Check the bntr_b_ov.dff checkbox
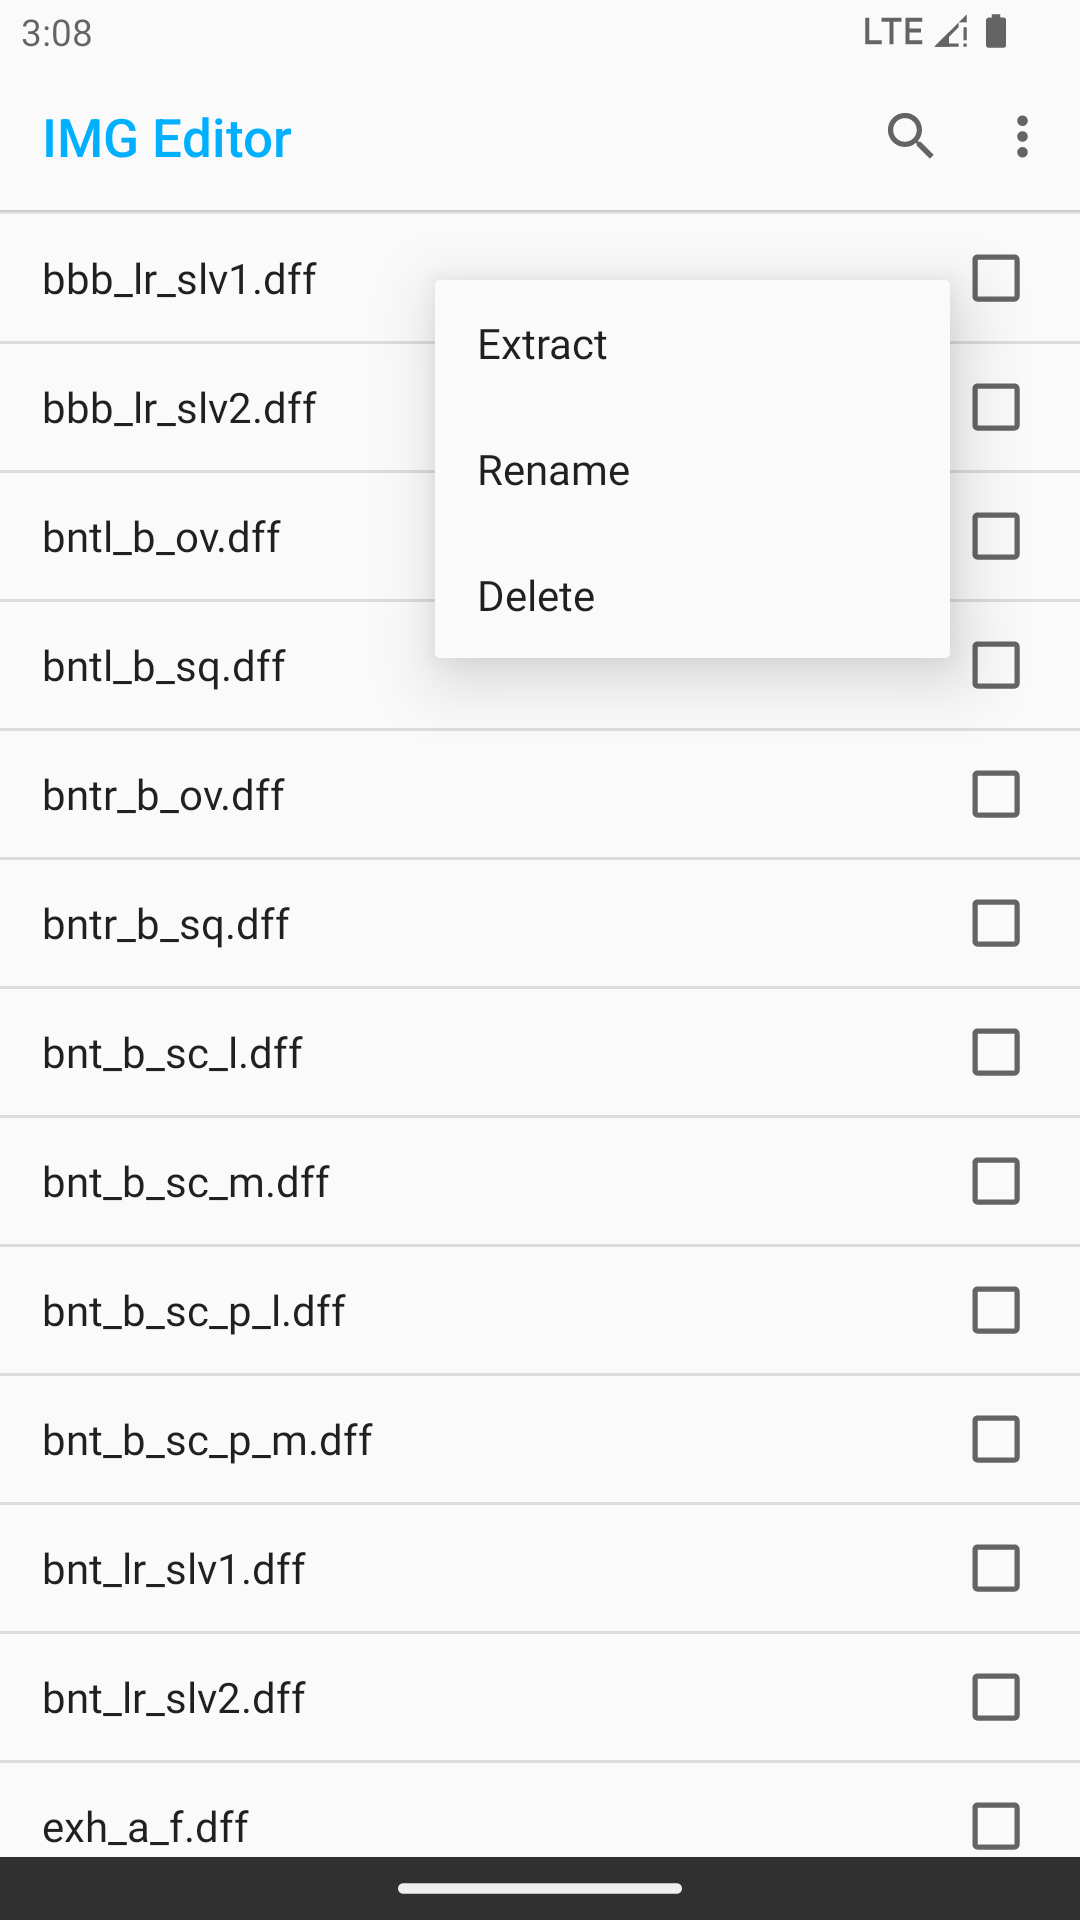 (996, 794)
